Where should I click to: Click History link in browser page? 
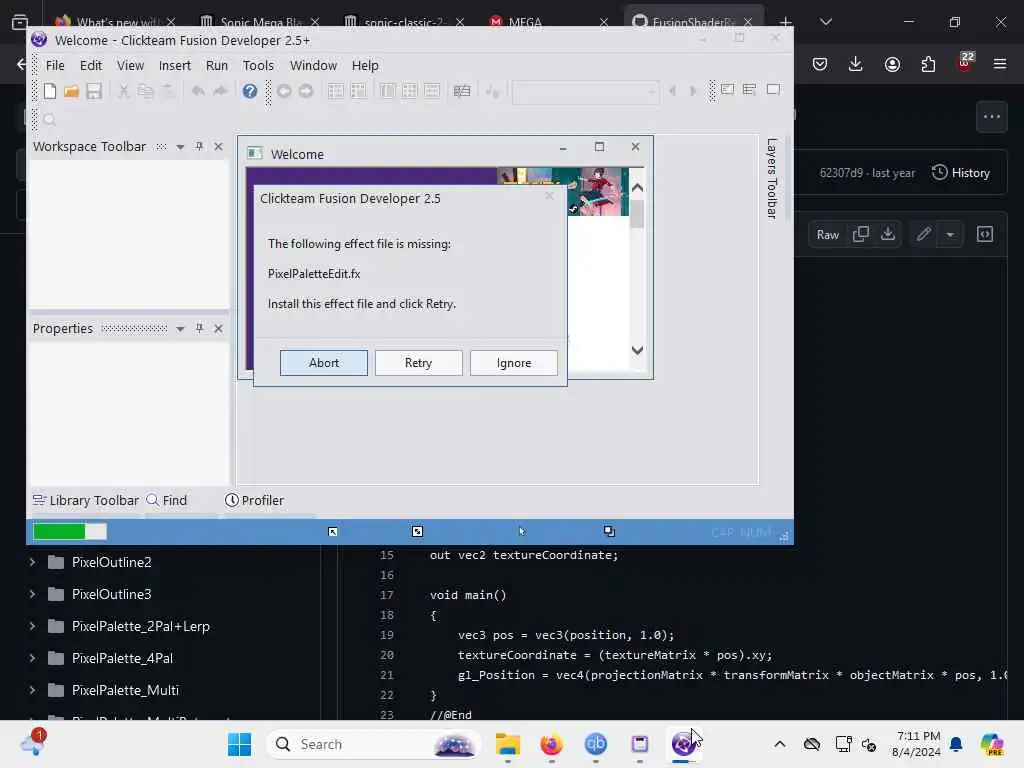tap(961, 172)
